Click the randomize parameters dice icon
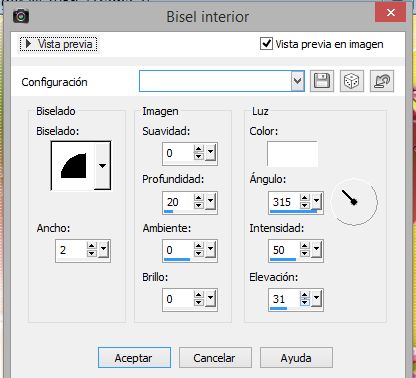 click(x=352, y=81)
